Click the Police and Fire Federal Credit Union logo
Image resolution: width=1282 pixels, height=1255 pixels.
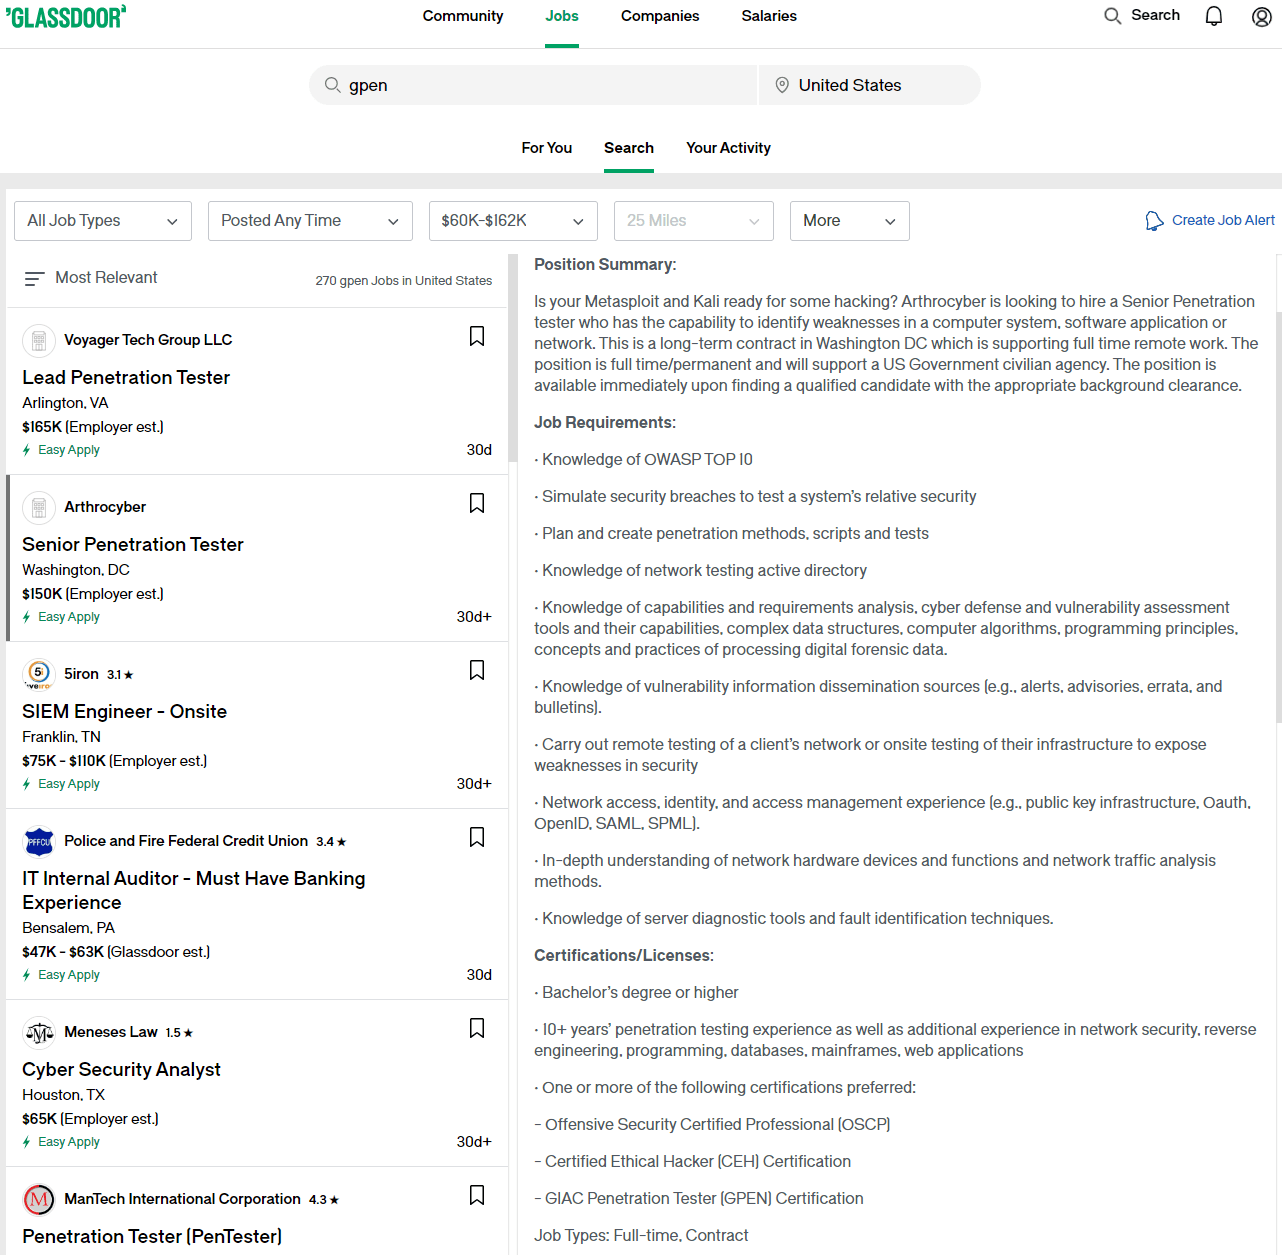[x=39, y=842]
